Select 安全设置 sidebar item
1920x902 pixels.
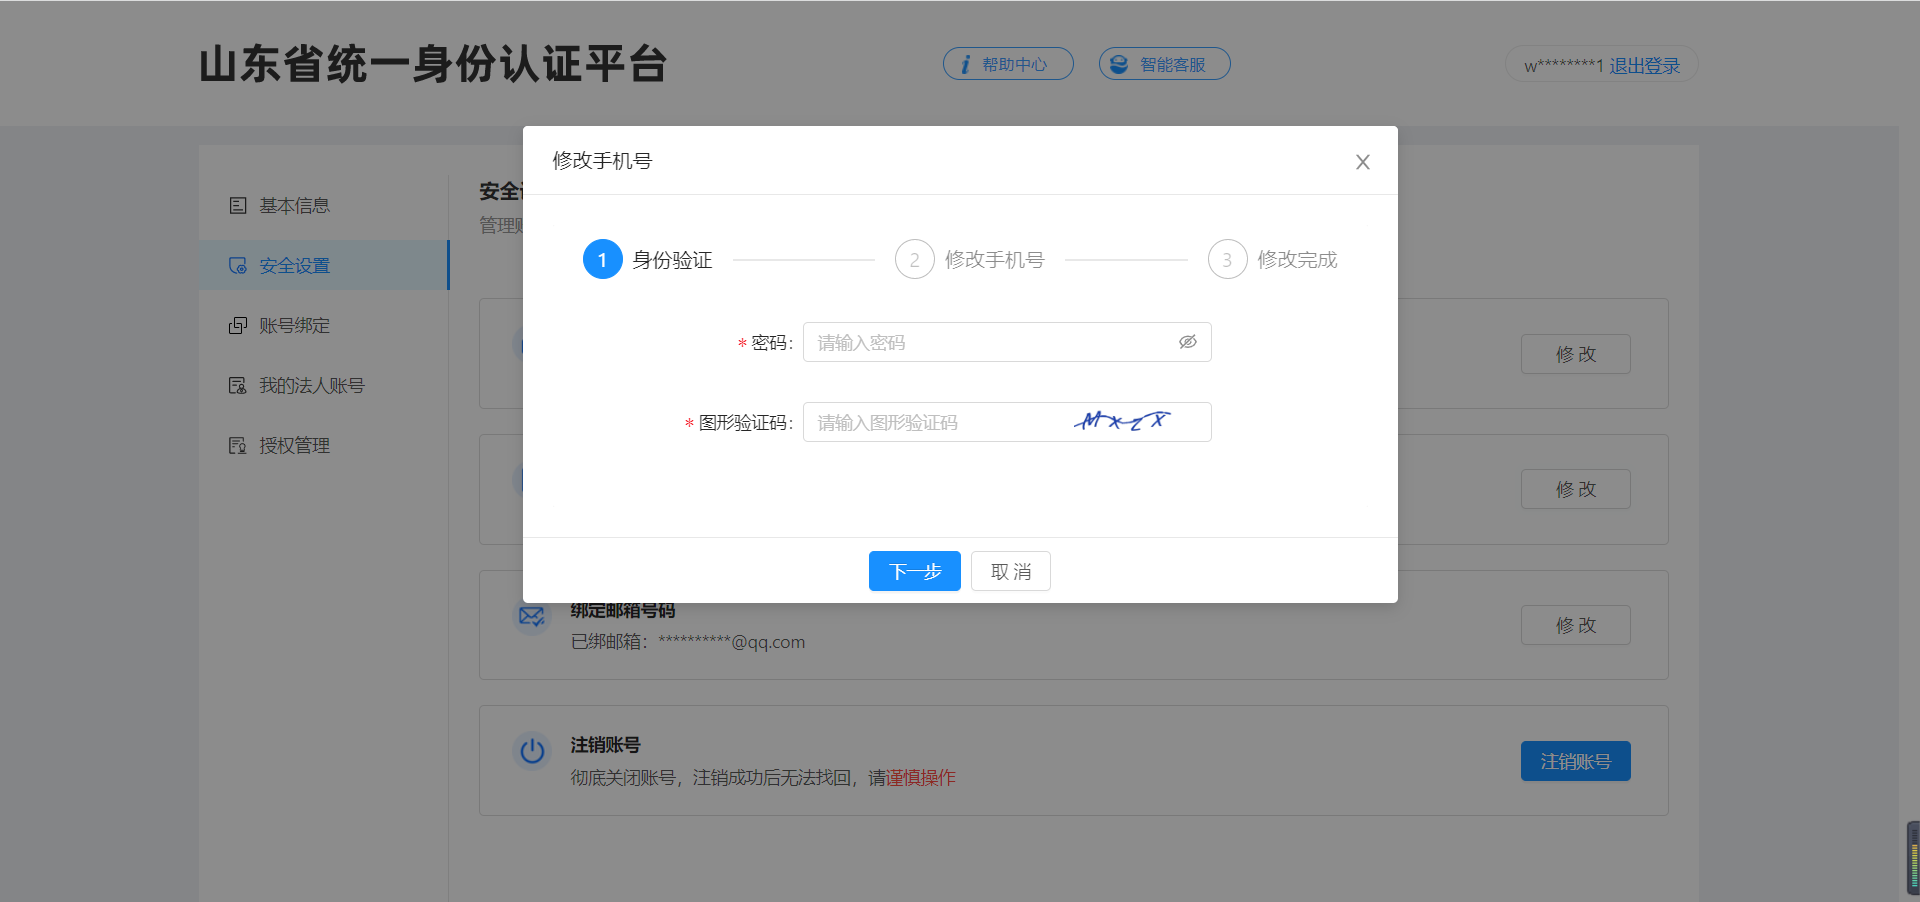point(294,265)
